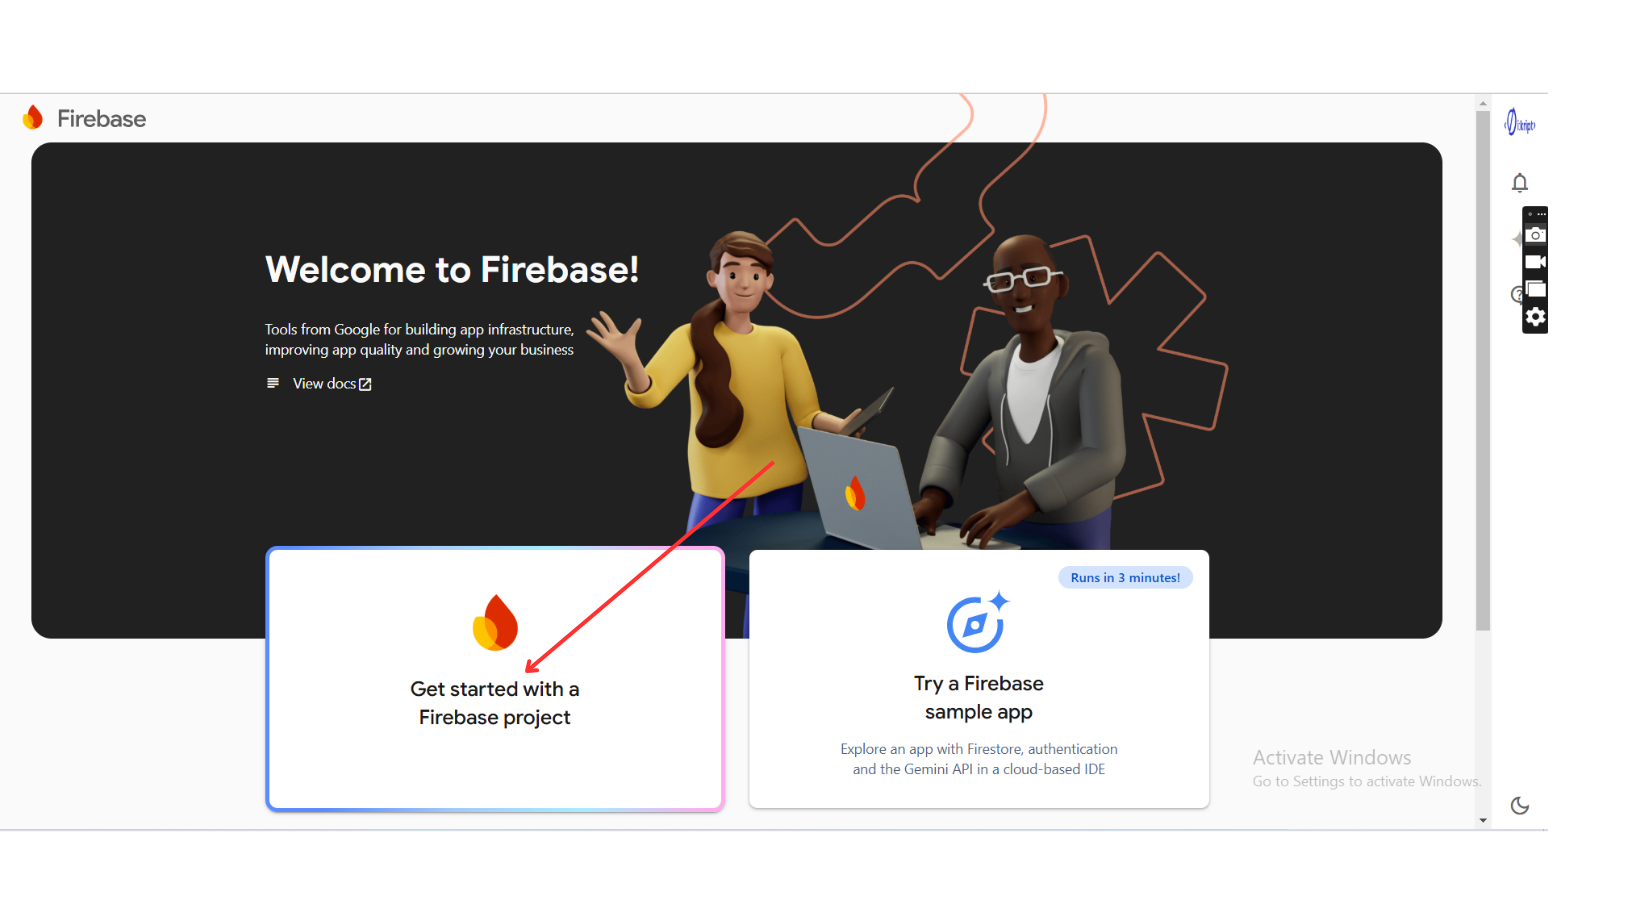Click the flame icon on Get started card
The width and height of the screenshot is (1640, 924).
click(495, 622)
